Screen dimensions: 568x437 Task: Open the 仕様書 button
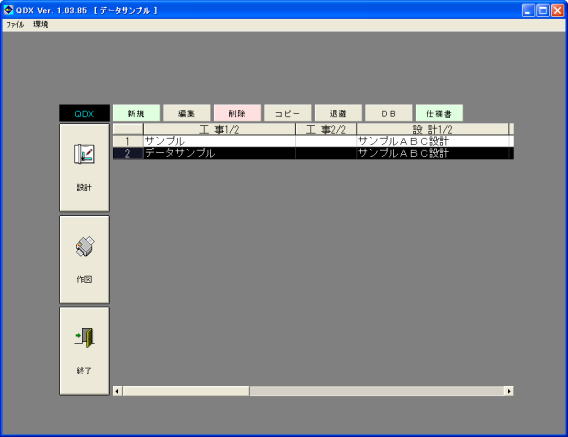[439, 113]
